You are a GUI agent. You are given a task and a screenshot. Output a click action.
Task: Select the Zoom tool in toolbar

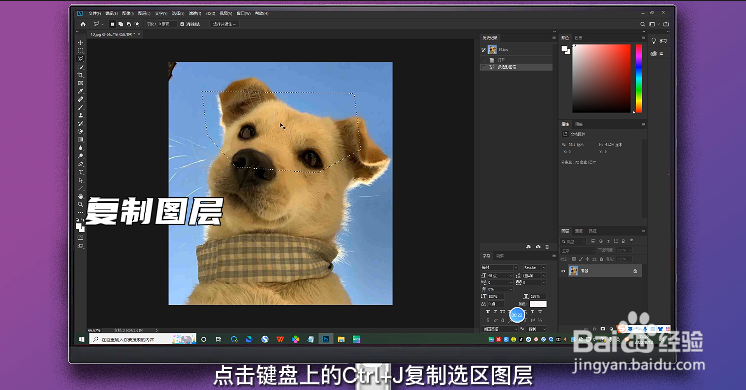tap(80, 205)
